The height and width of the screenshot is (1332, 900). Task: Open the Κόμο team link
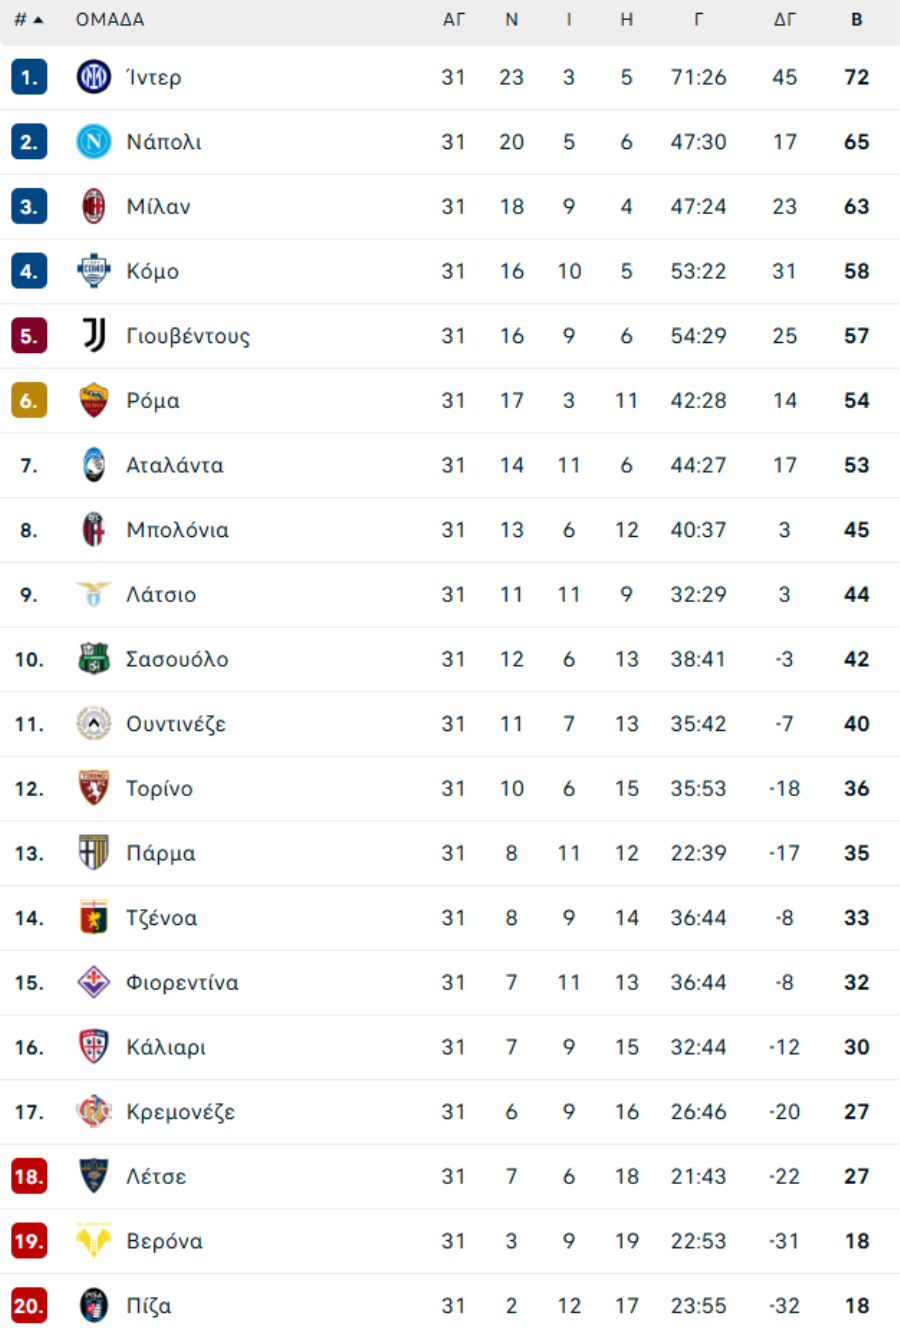tap(153, 271)
